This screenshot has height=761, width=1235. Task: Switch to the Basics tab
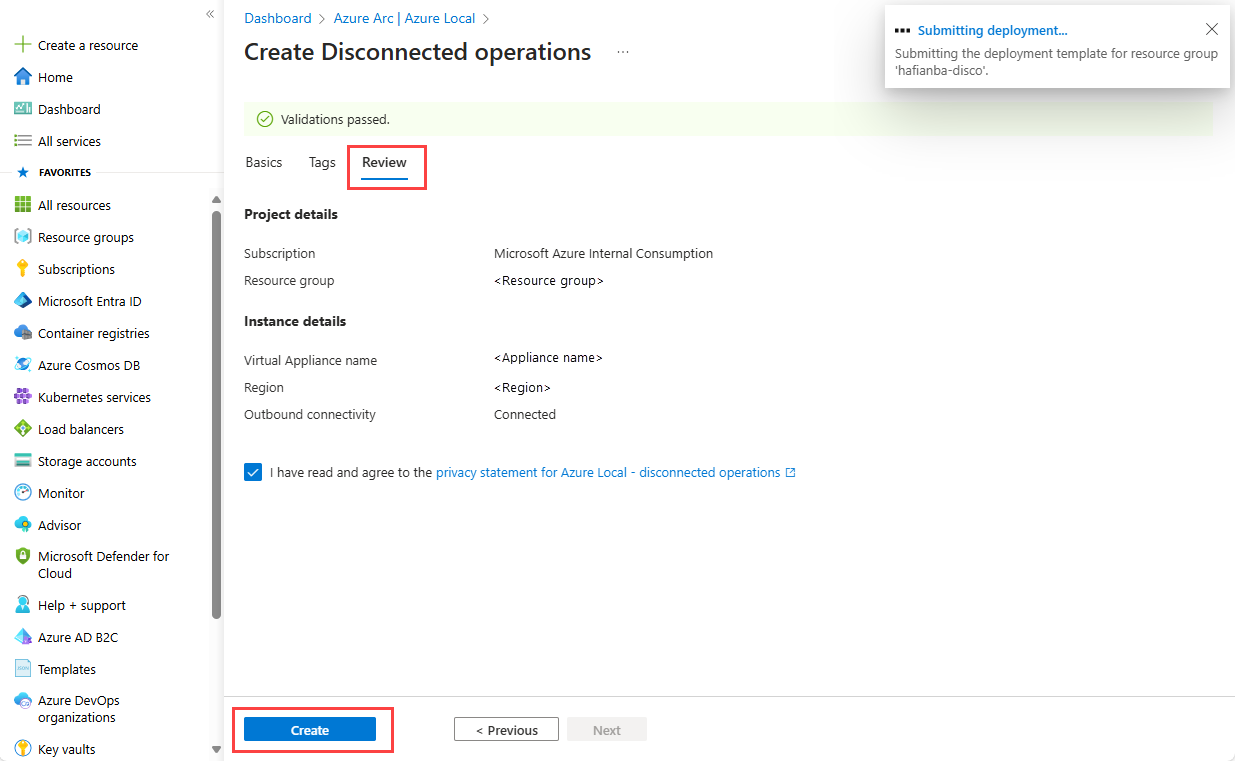pyautogui.click(x=264, y=162)
